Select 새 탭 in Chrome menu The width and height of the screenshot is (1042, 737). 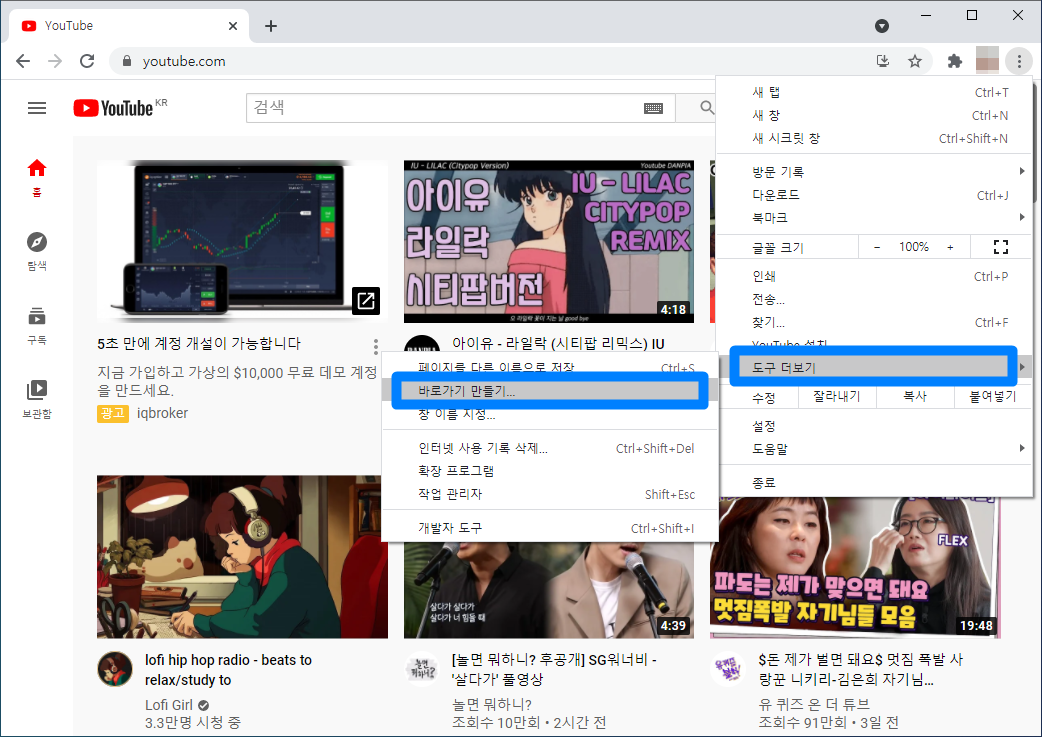click(x=876, y=92)
